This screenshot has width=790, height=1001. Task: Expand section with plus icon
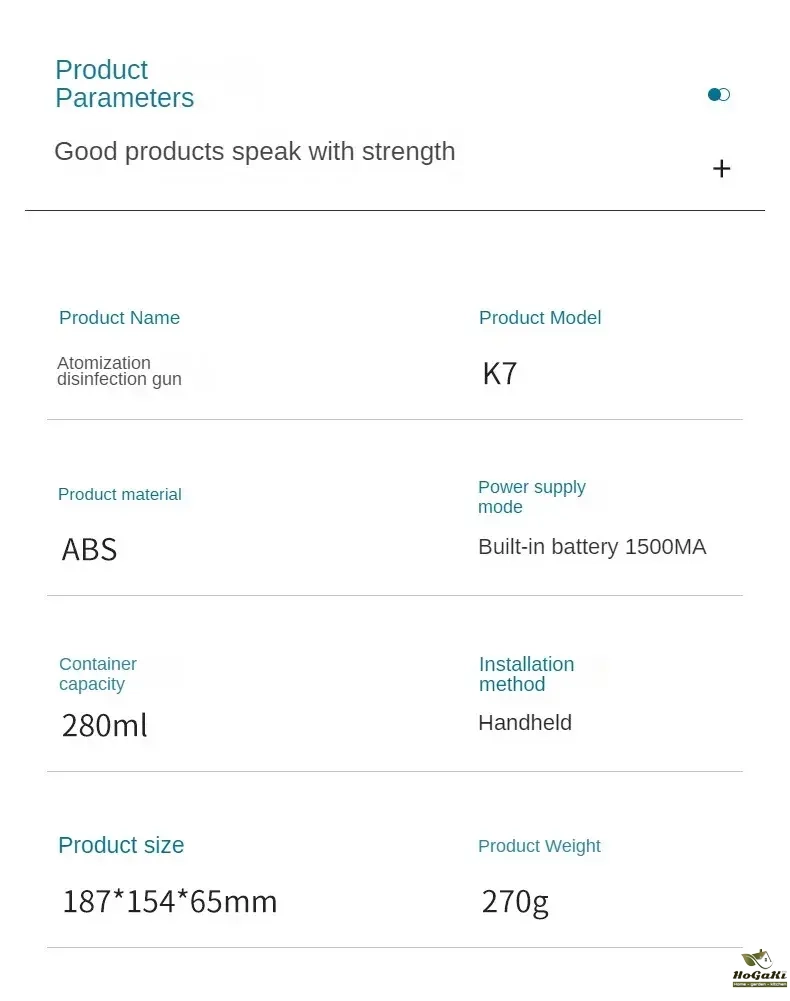click(721, 169)
